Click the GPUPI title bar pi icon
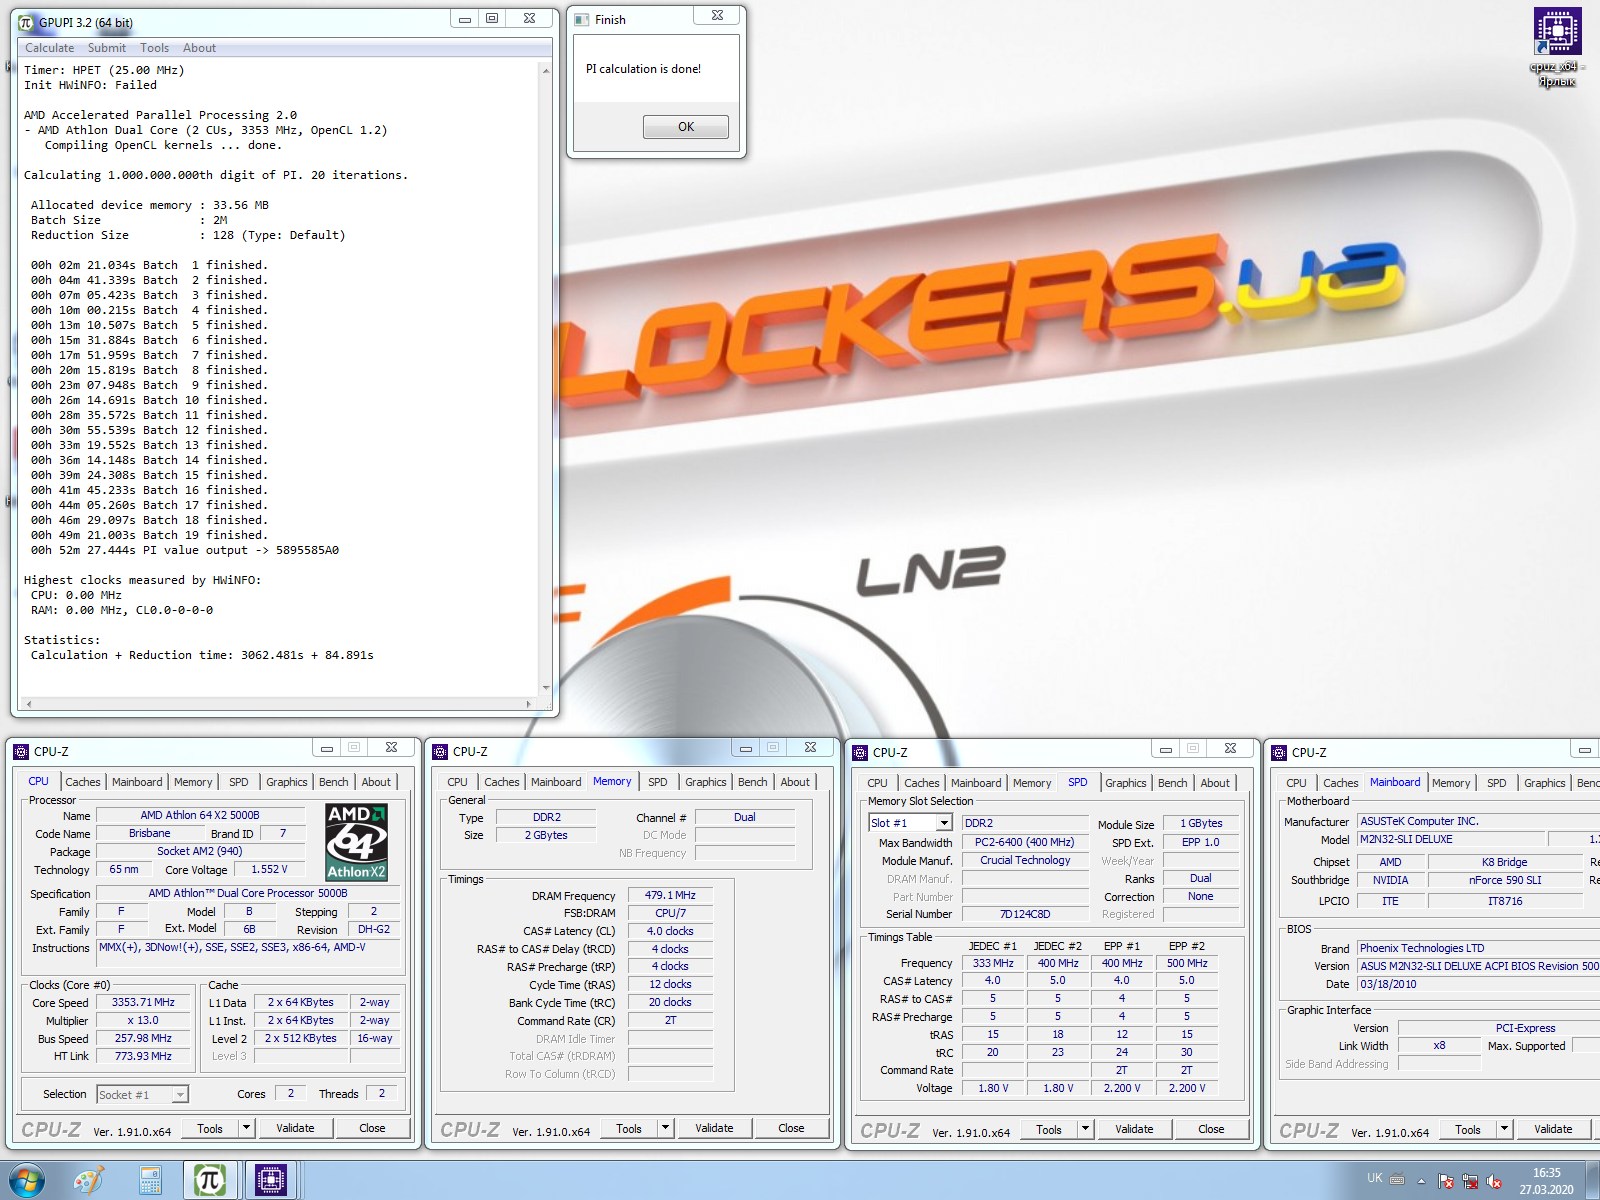The image size is (1600, 1200). [x=26, y=21]
